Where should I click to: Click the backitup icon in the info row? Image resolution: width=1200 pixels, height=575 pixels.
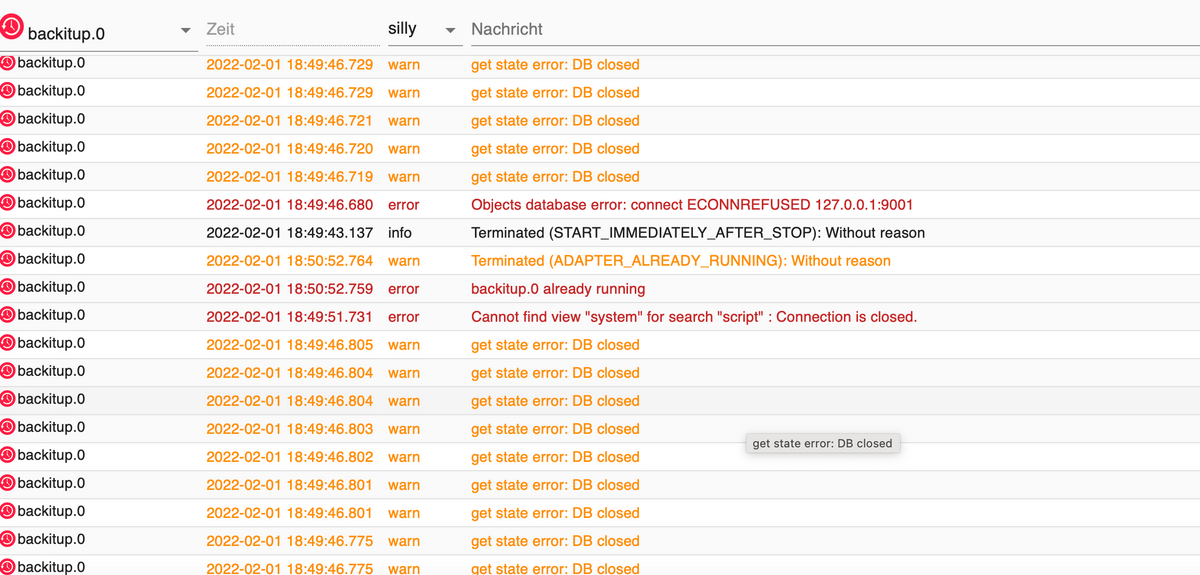pos(8,231)
